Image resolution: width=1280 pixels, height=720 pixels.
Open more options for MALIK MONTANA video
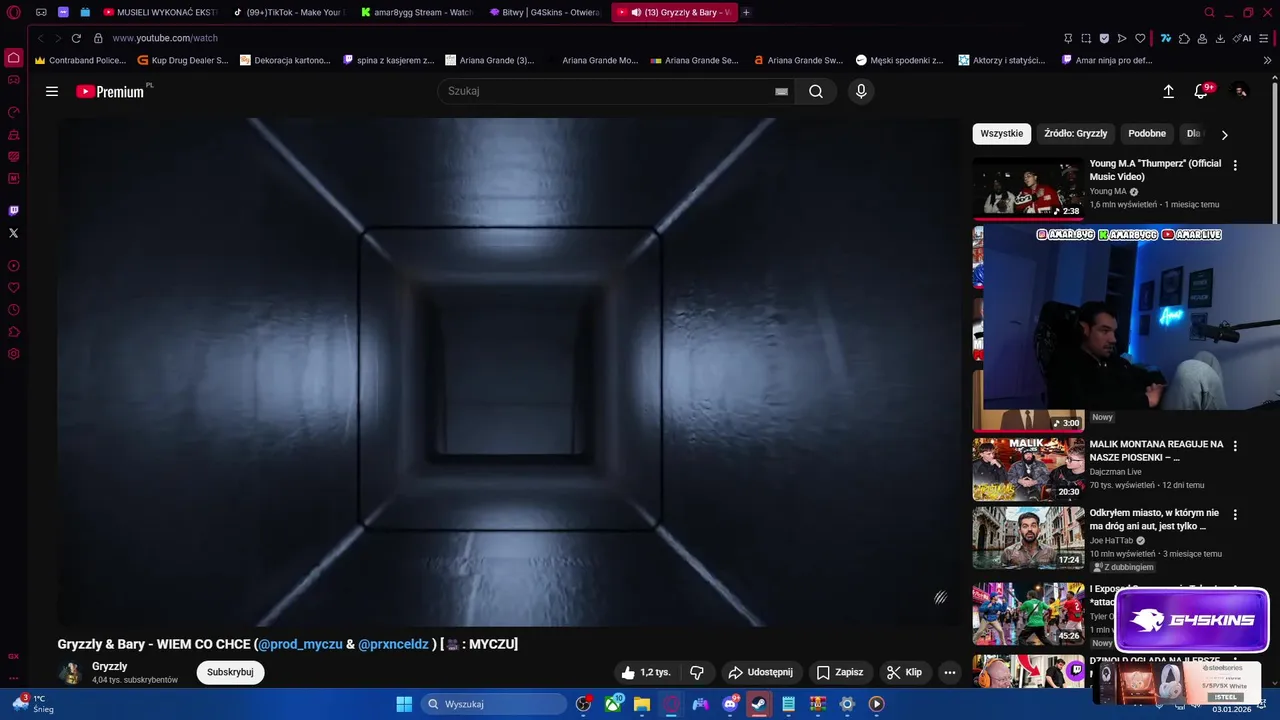click(1235, 446)
